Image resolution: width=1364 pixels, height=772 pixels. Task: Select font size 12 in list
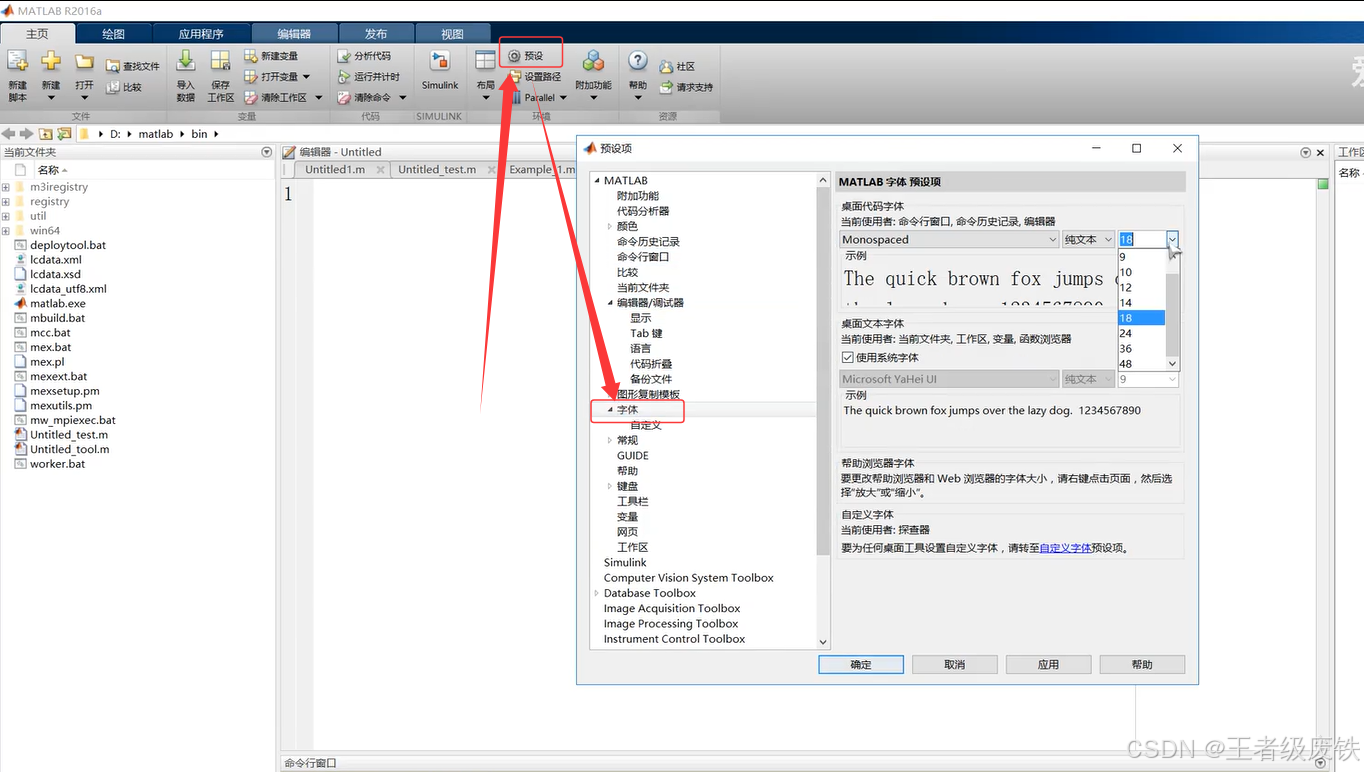[x=1141, y=287]
